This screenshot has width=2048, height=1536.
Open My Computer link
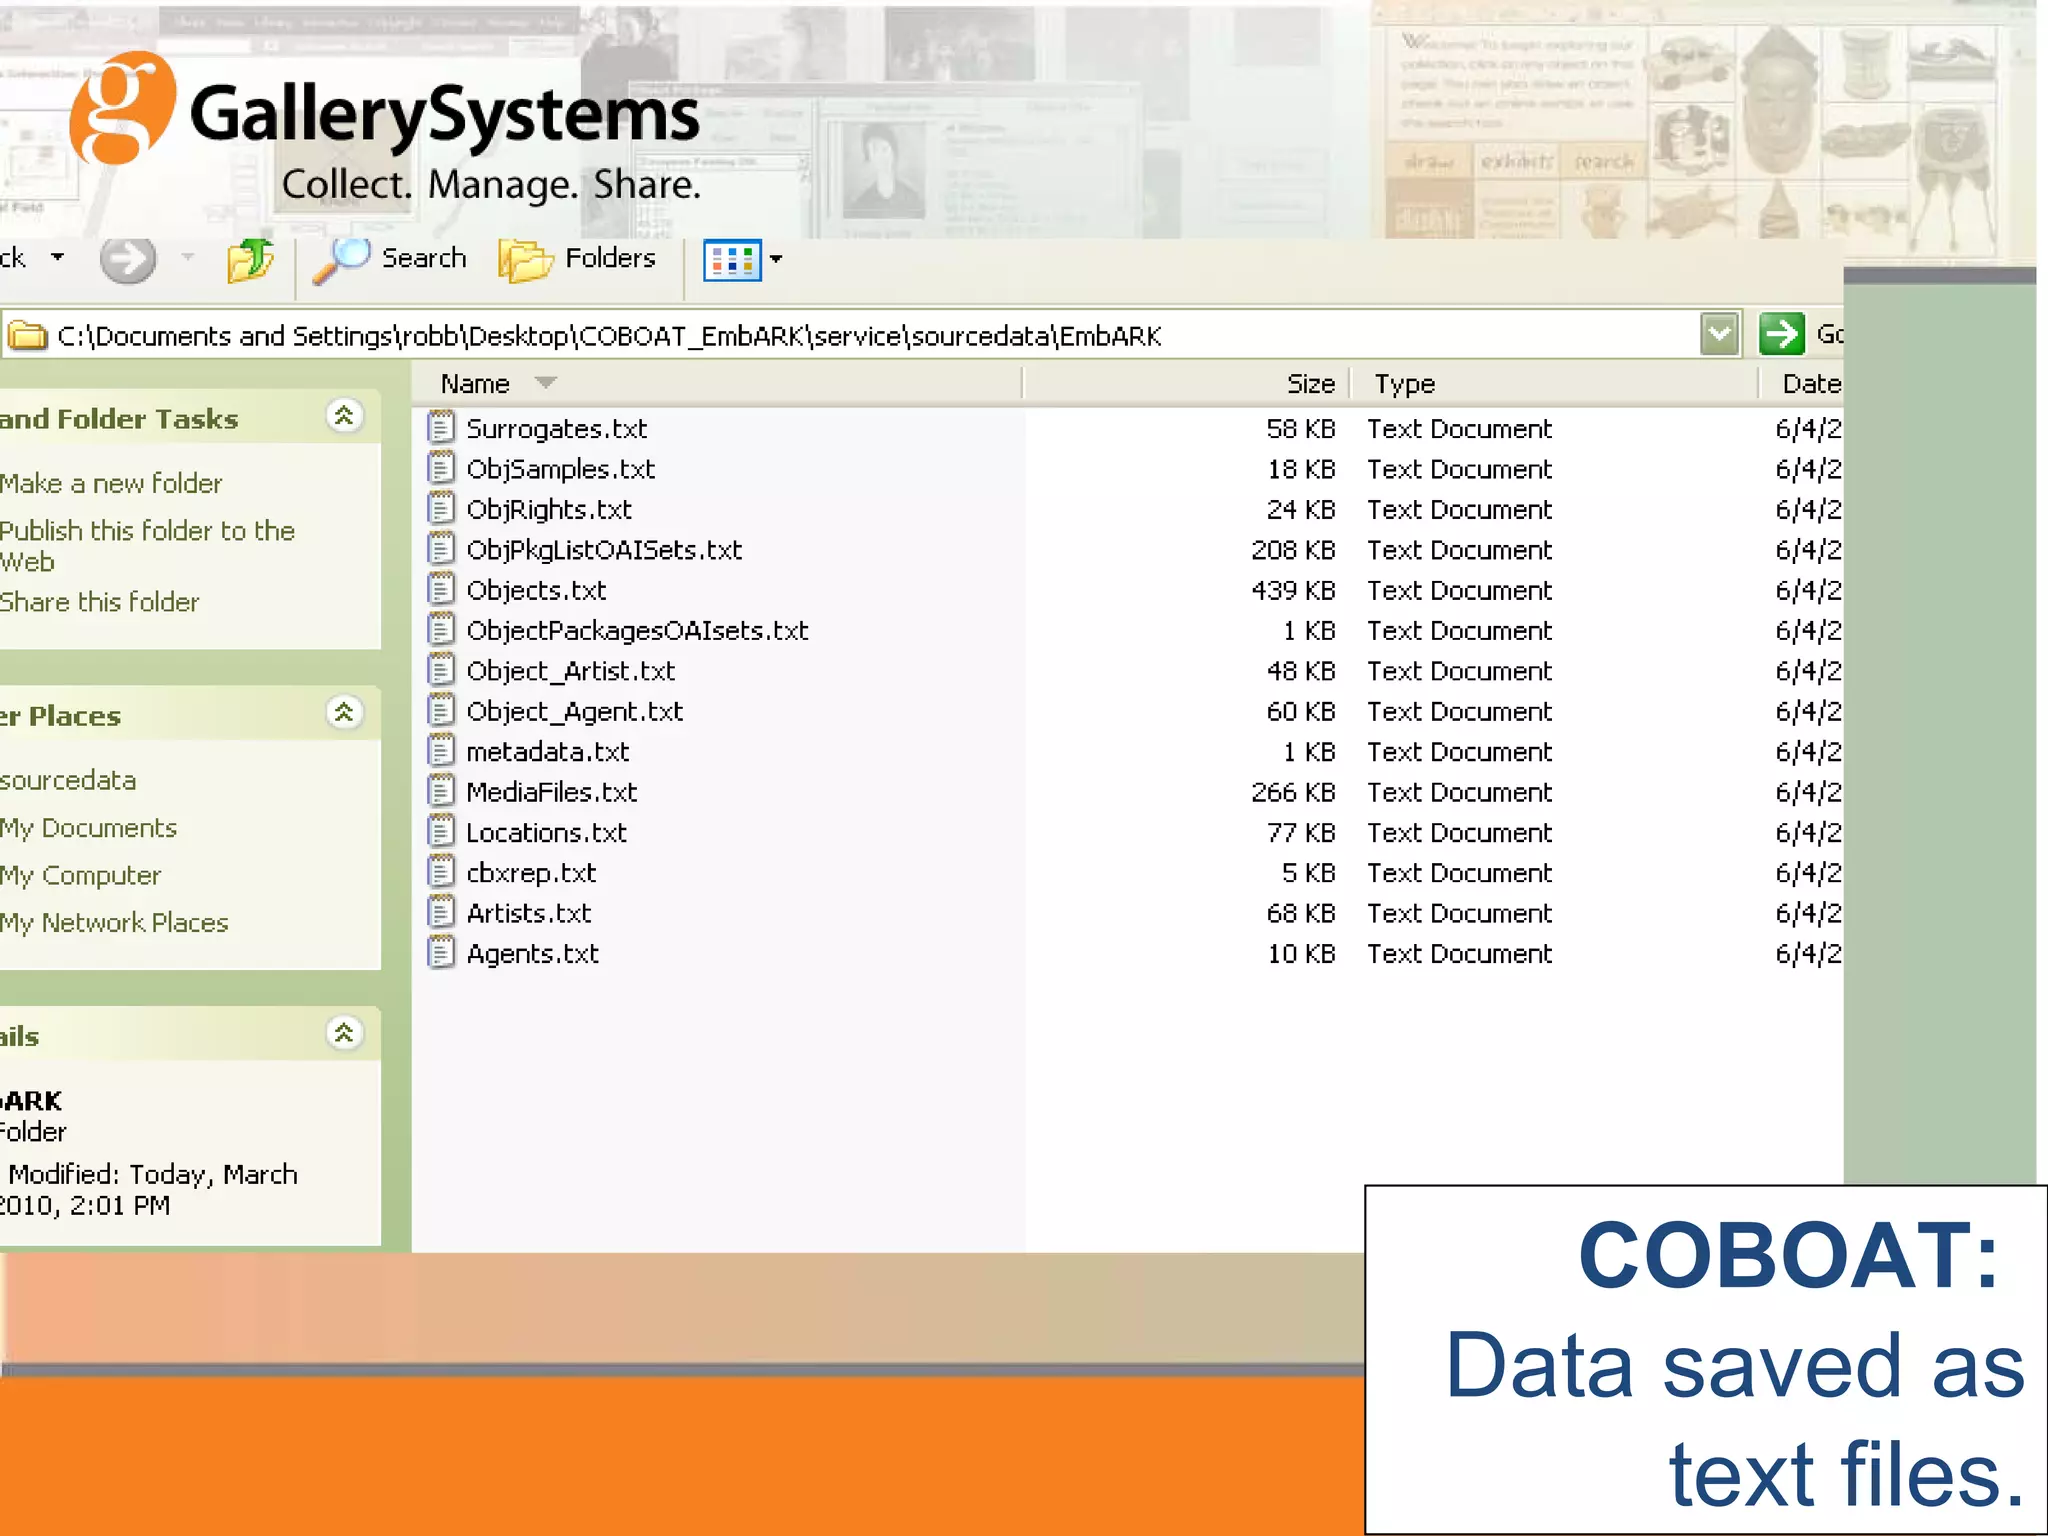pyautogui.click(x=80, y=875)
